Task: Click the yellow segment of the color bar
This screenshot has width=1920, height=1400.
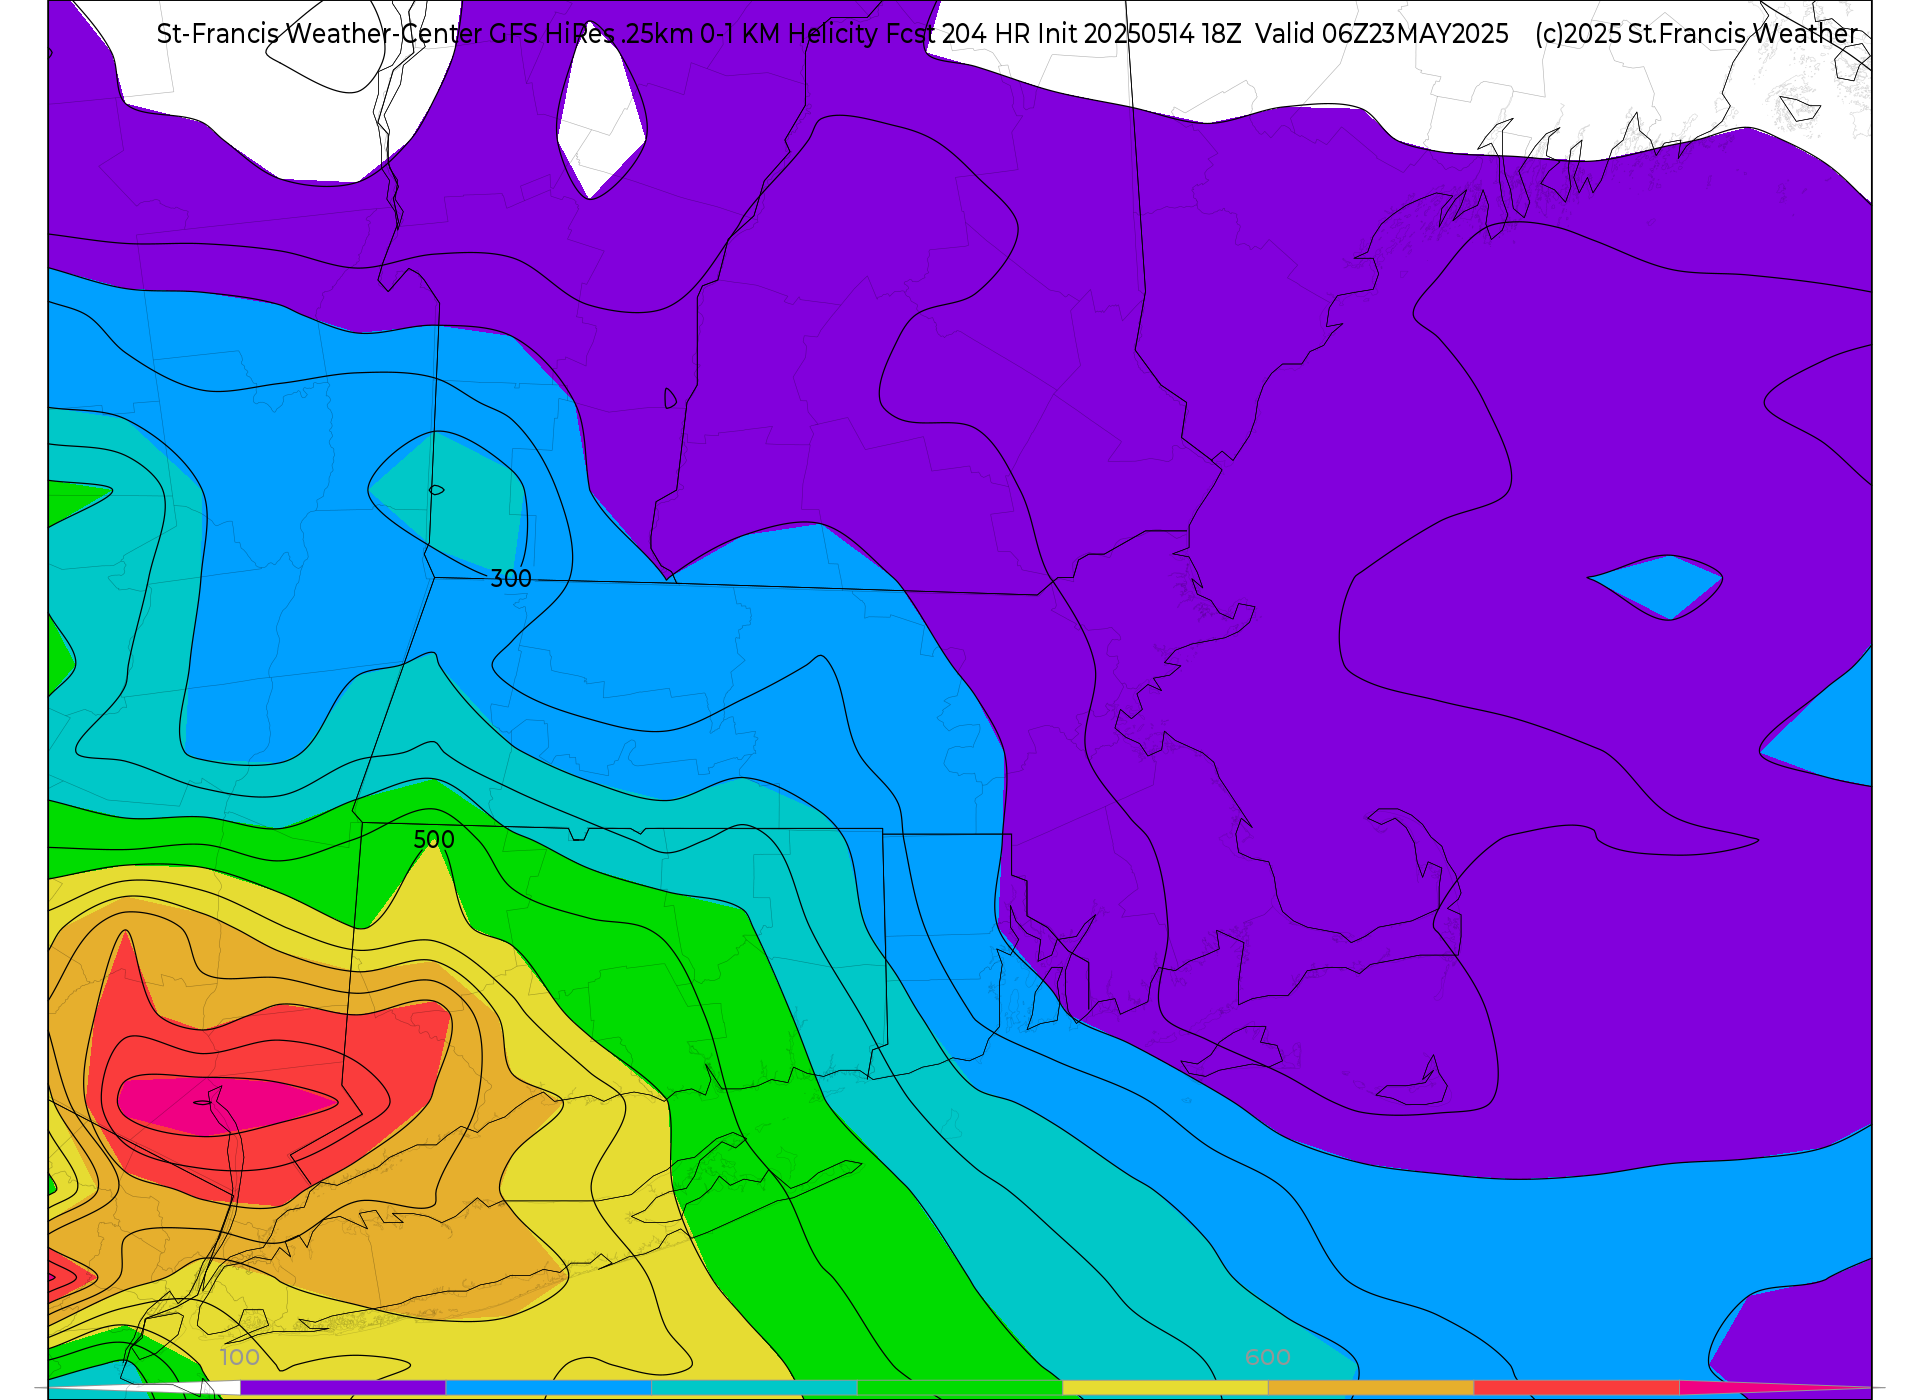Action: tap(1165, 1388)
